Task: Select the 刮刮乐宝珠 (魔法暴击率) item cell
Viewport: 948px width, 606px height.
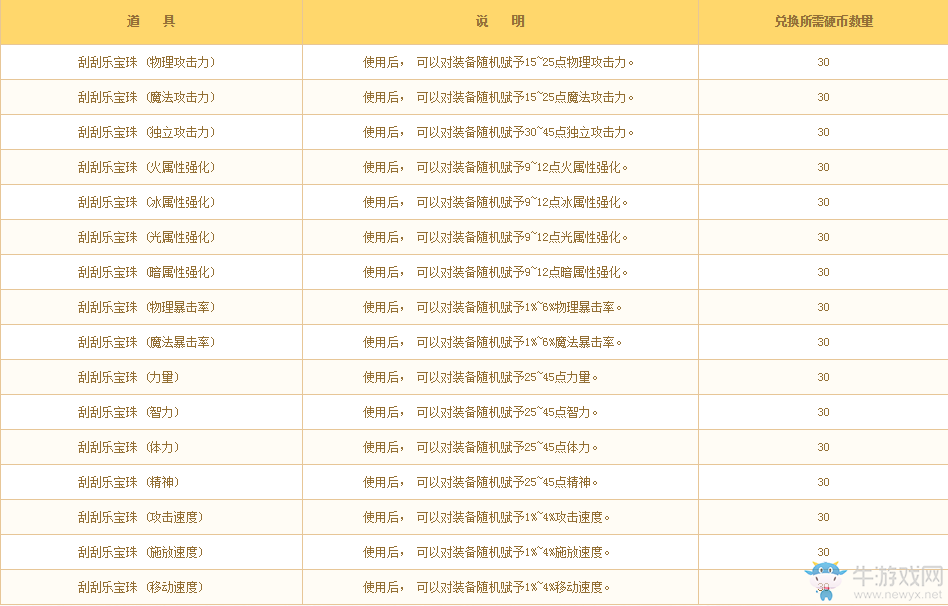Action: tap(146, 342)
